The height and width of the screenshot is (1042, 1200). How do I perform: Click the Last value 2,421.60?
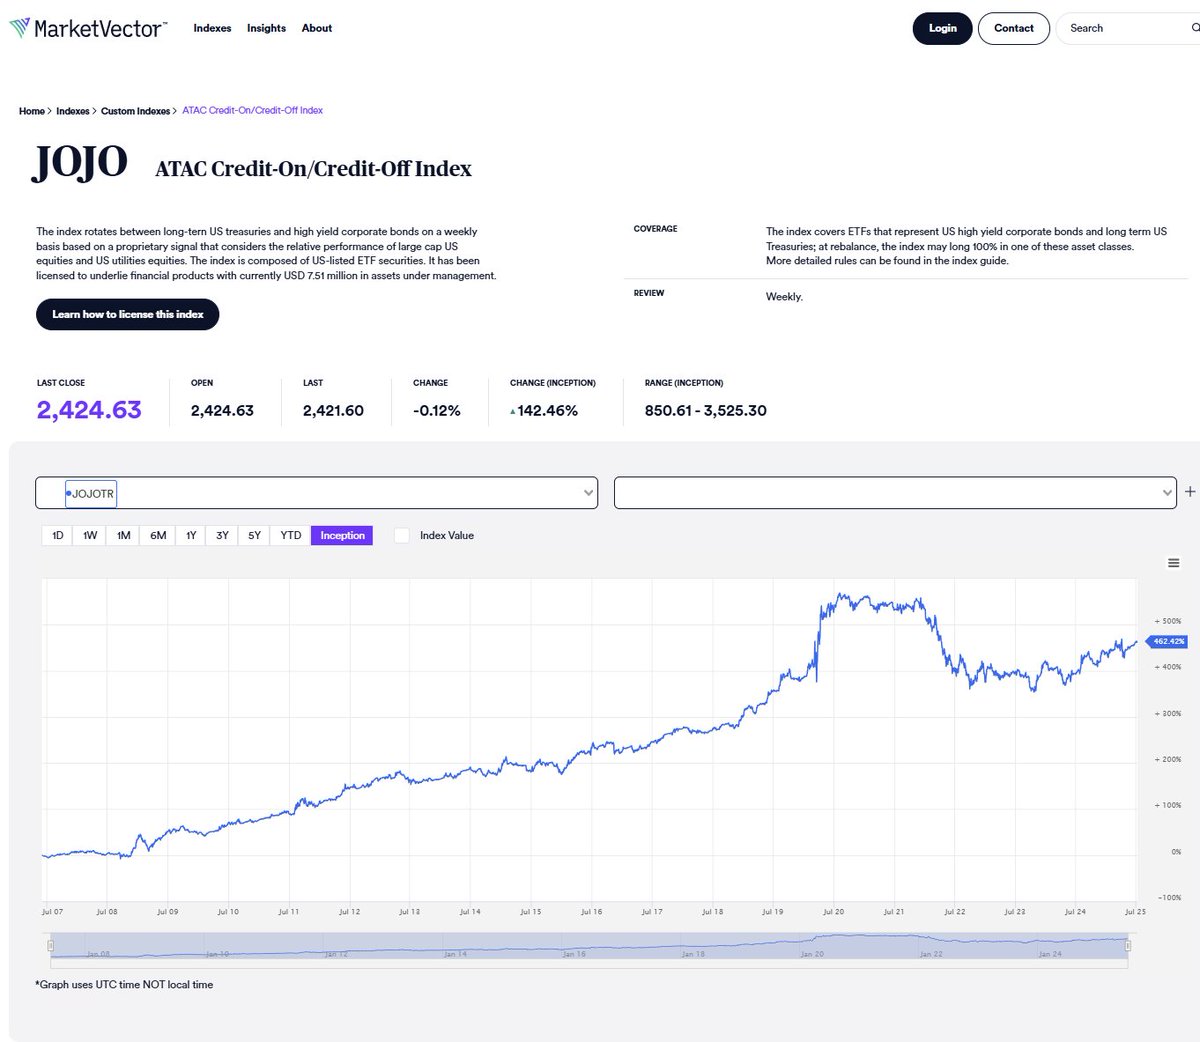tap(333, 410)
